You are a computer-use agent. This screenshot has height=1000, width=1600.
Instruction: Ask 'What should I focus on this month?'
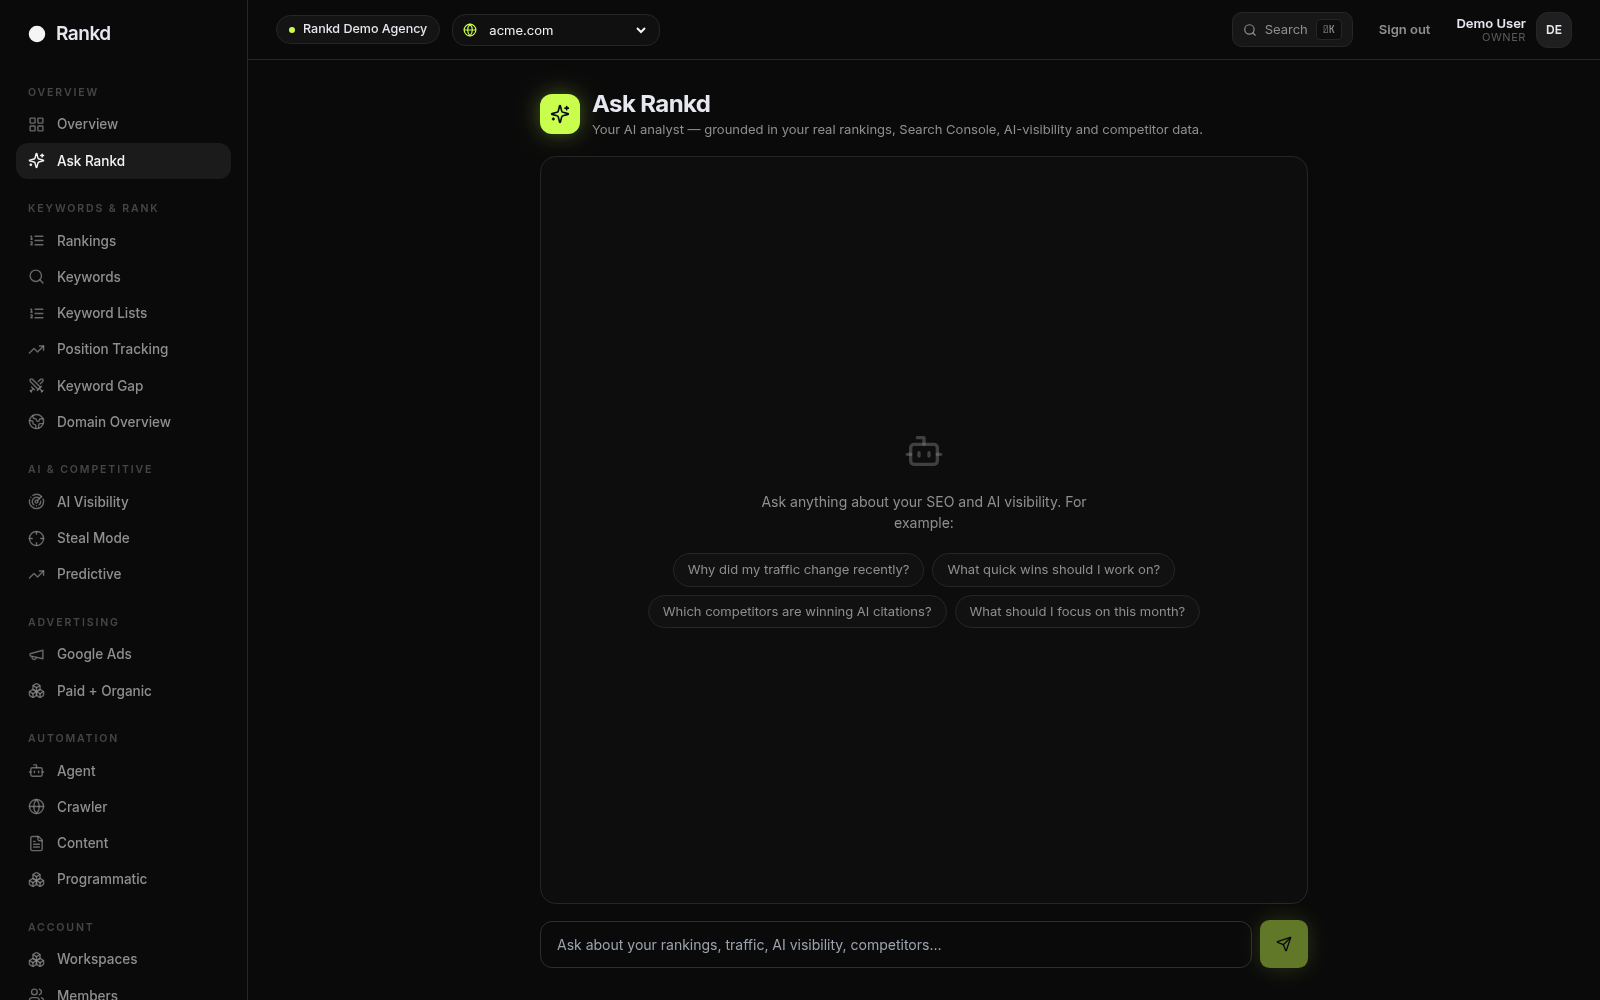[1077, 612]
